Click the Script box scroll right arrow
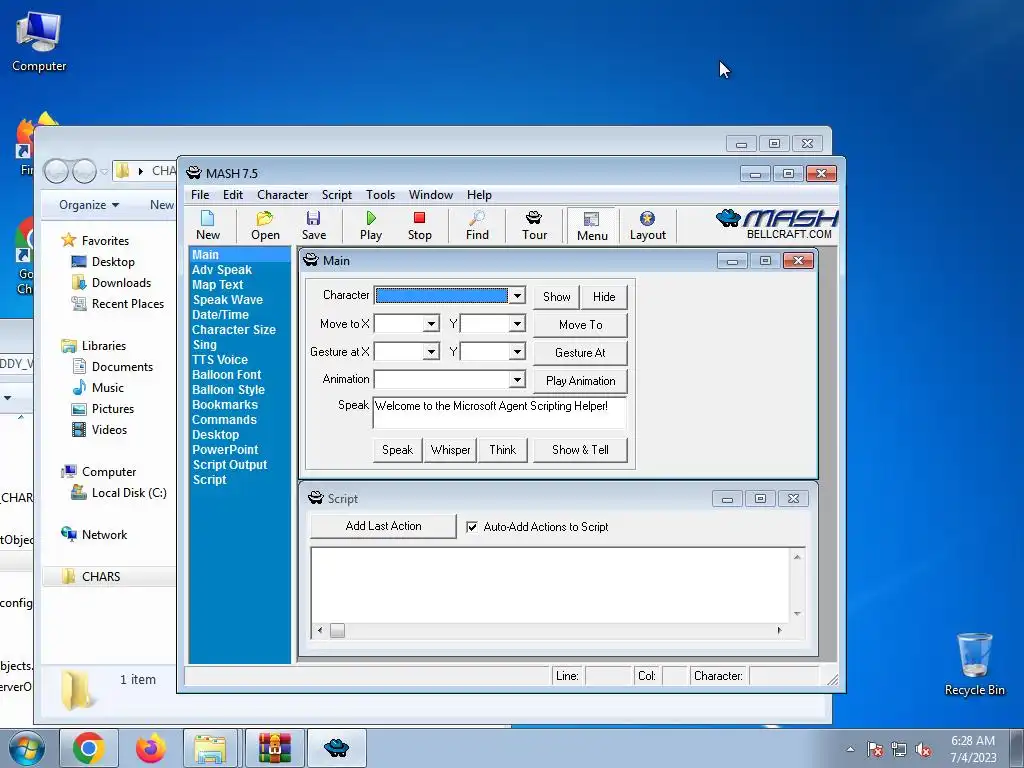Image resolution: width=1024 pixels, height=768 pixels. pyautogui.click(x=779, y=630)
